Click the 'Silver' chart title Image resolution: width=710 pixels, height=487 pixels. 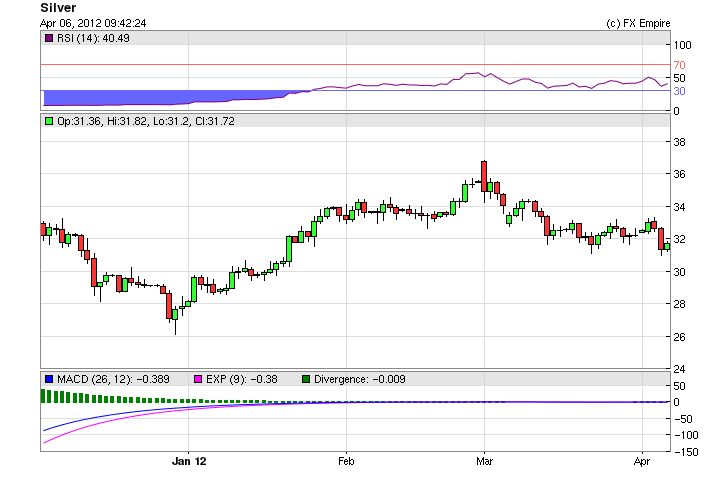58,8
